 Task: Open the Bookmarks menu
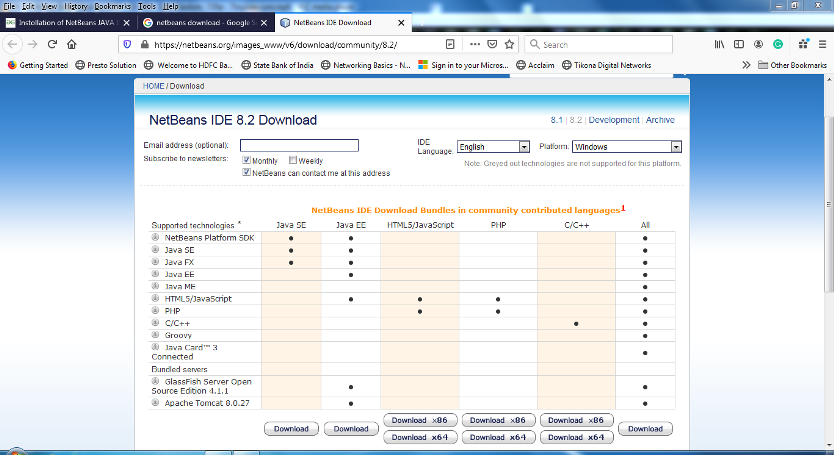tap(112, 6)
